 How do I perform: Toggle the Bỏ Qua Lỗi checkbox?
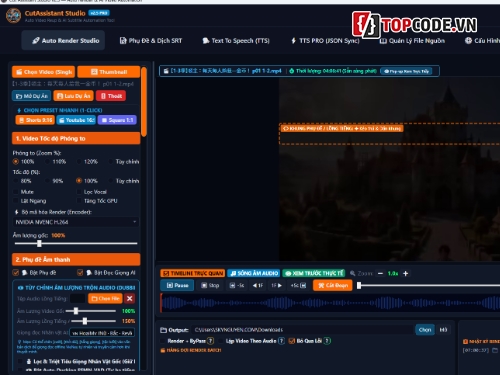292,341
